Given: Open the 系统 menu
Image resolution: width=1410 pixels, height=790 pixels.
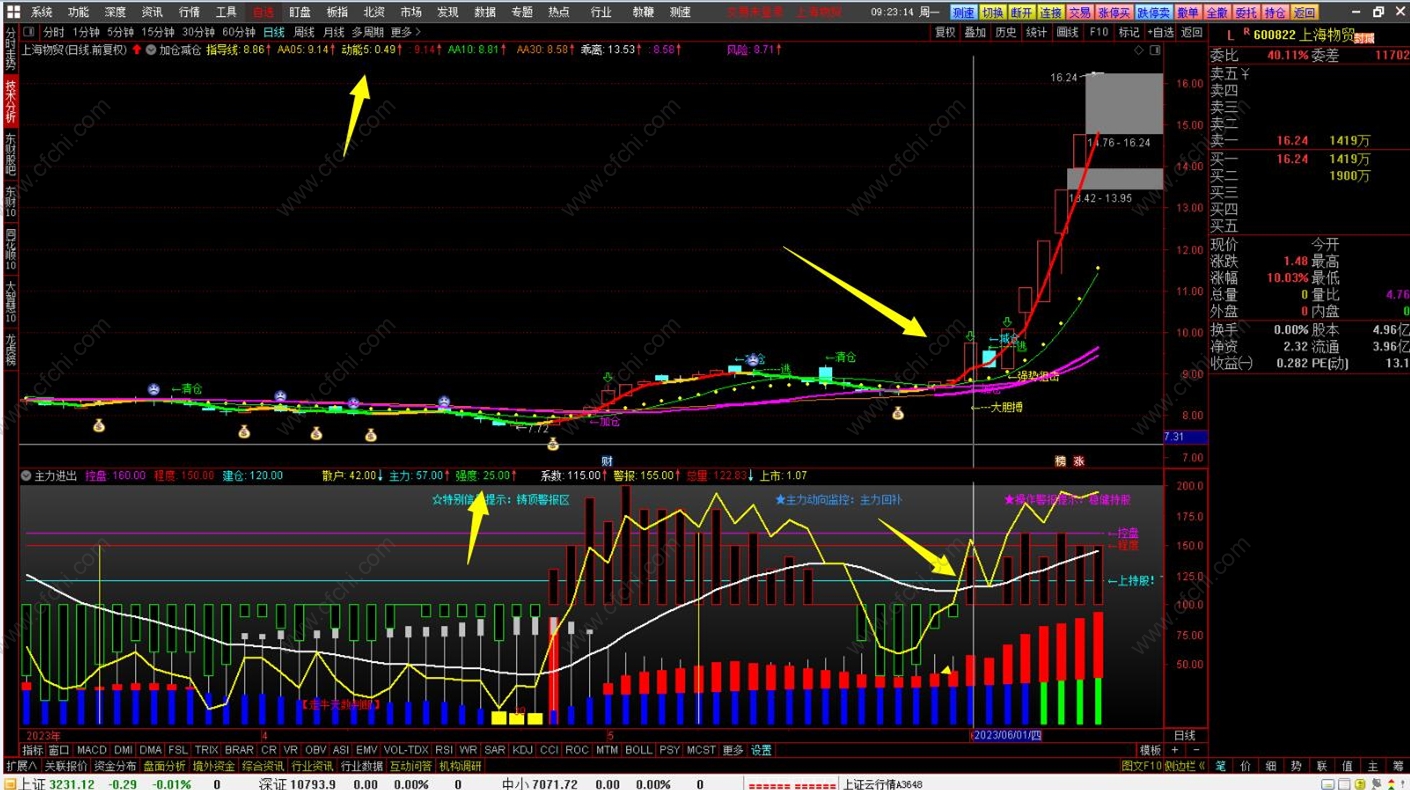Looking at the screenshot, I should pyautogui.click(x=41, y=12).
